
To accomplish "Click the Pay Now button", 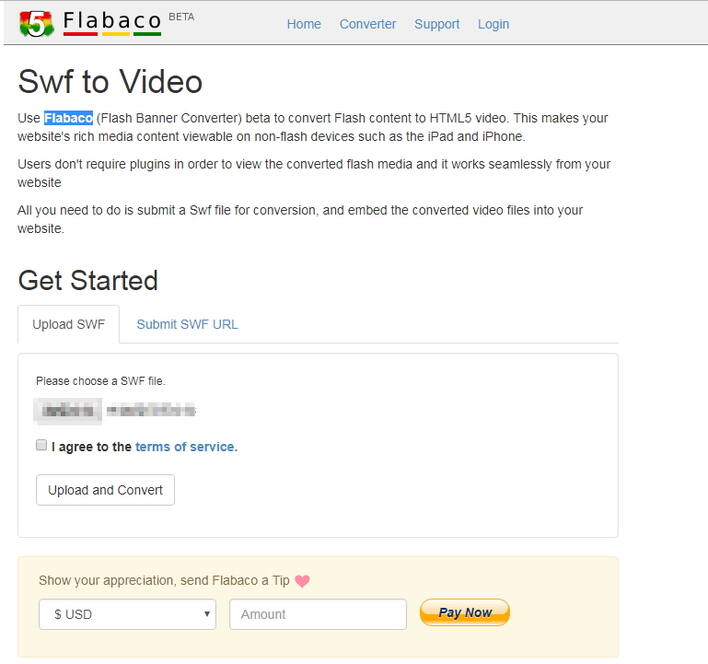I will pyautogui.click(x=465, y=612).
